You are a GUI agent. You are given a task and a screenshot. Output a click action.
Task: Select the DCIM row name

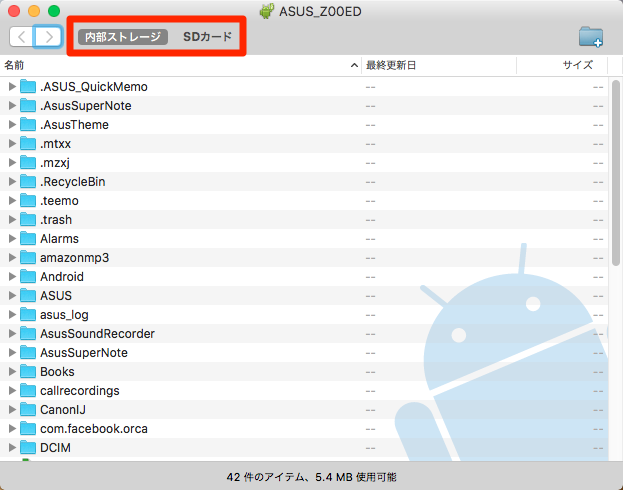55,448
